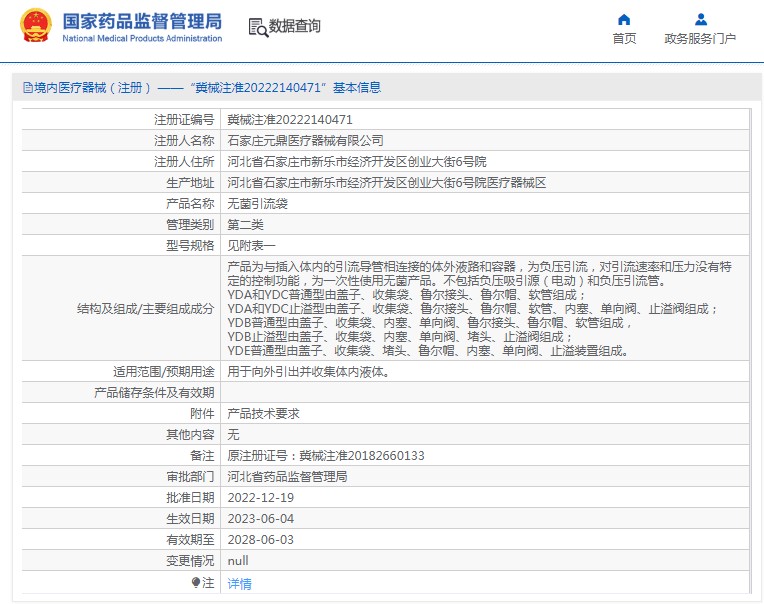Open the 数据查询 search icon
764x604 pixels.
point(258,27)
